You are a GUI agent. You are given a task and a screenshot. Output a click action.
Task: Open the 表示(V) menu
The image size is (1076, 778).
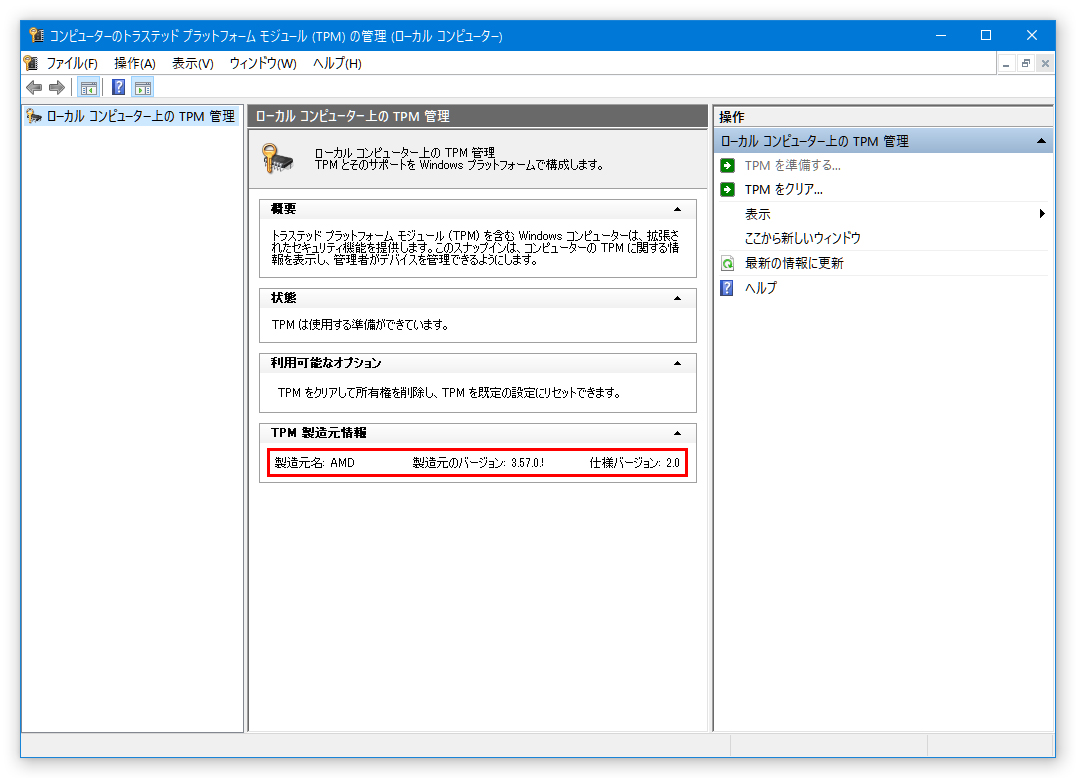pos(192,63)
